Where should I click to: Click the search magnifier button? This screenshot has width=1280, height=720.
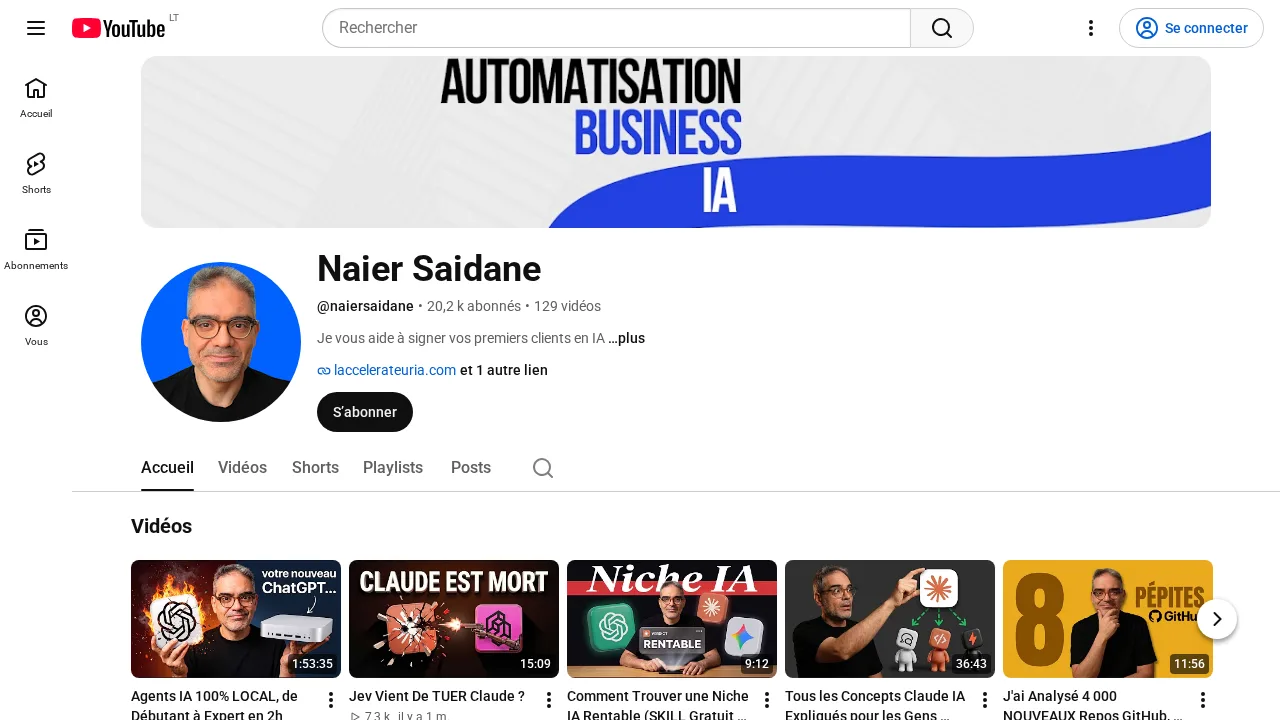(x=942, y=28)
